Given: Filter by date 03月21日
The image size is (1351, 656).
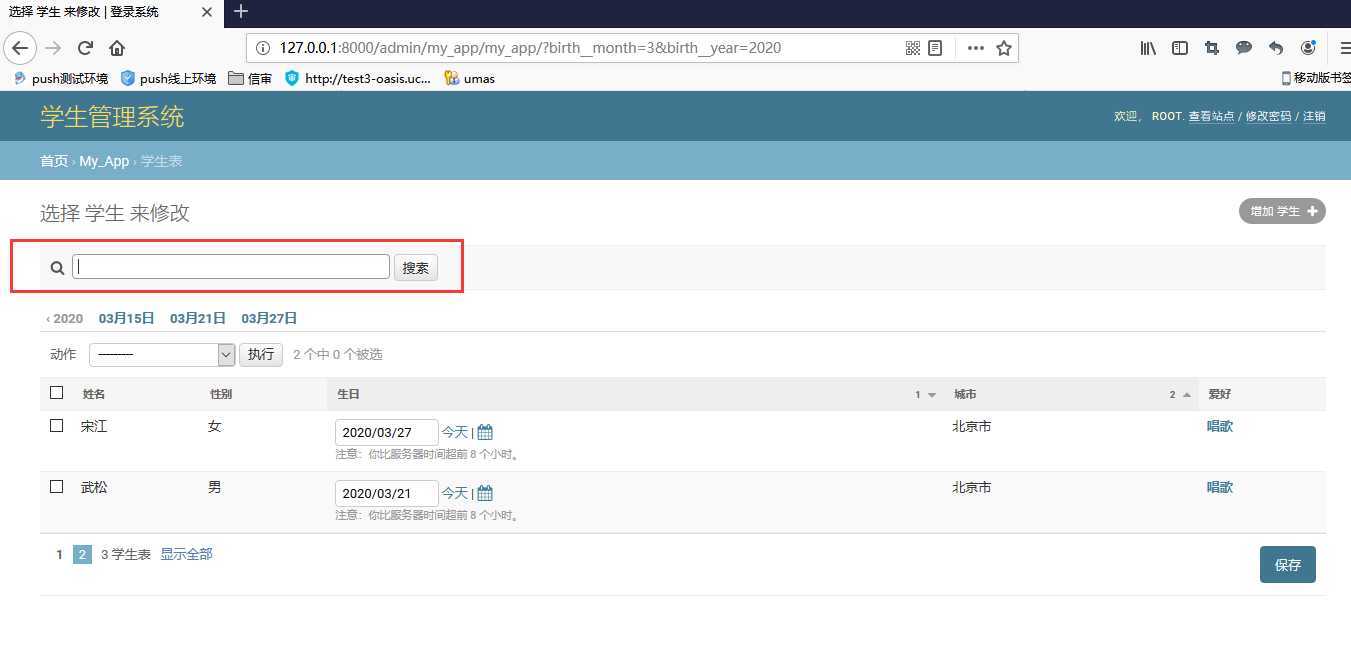Looking at the screenshot, I should tap(198, 318).
